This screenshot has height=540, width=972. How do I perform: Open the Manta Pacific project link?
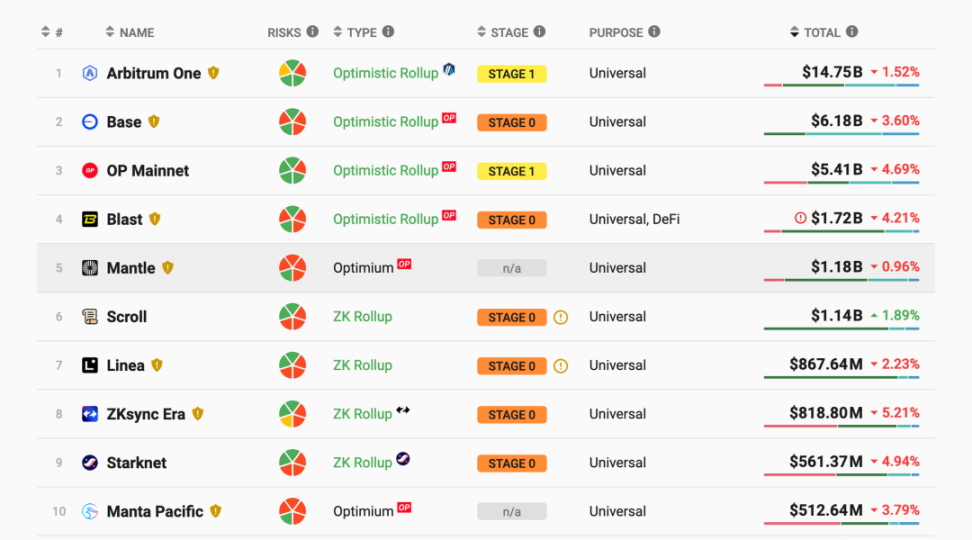[154, 512]
